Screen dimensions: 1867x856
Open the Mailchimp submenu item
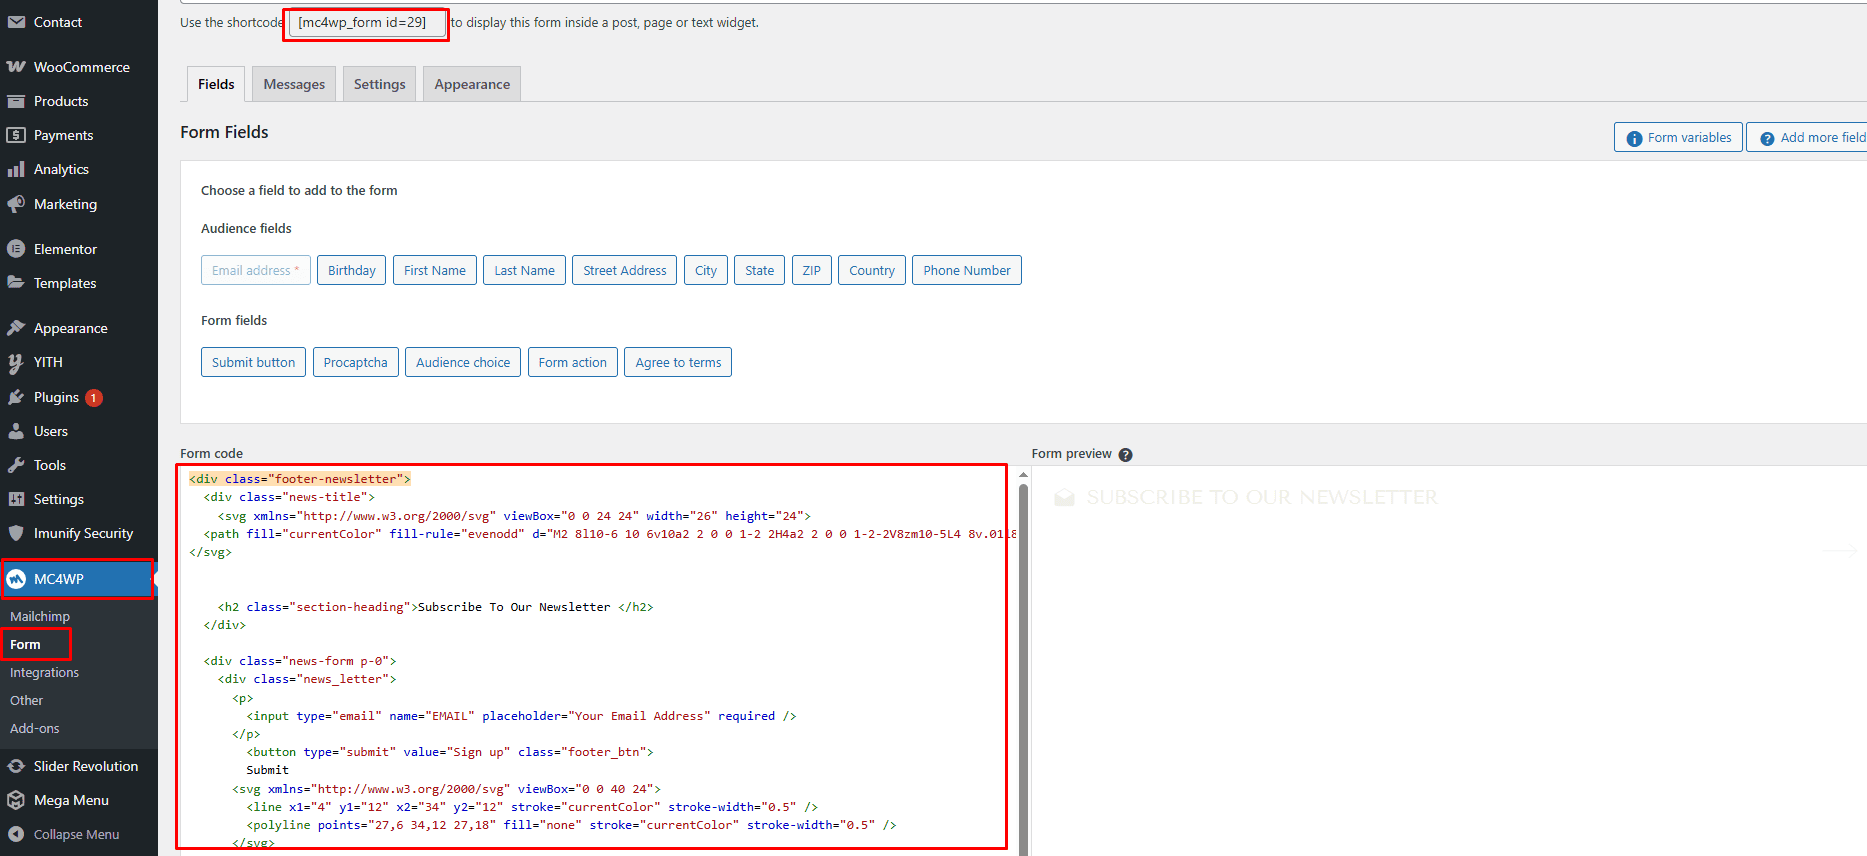pyautogui.click(x=40, y=616)
